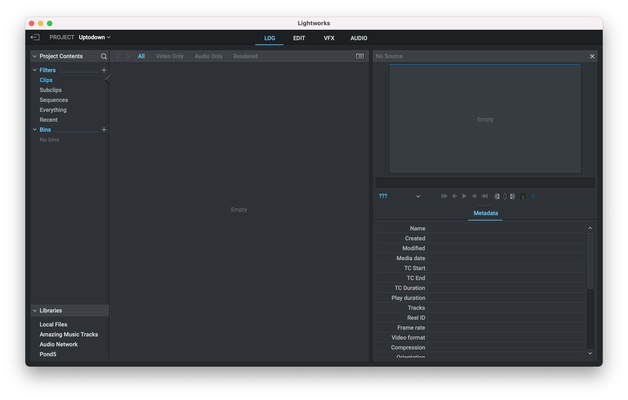The width and height of the screenshot is (628, 400).
Task: Show All clips
Action: 141,56
